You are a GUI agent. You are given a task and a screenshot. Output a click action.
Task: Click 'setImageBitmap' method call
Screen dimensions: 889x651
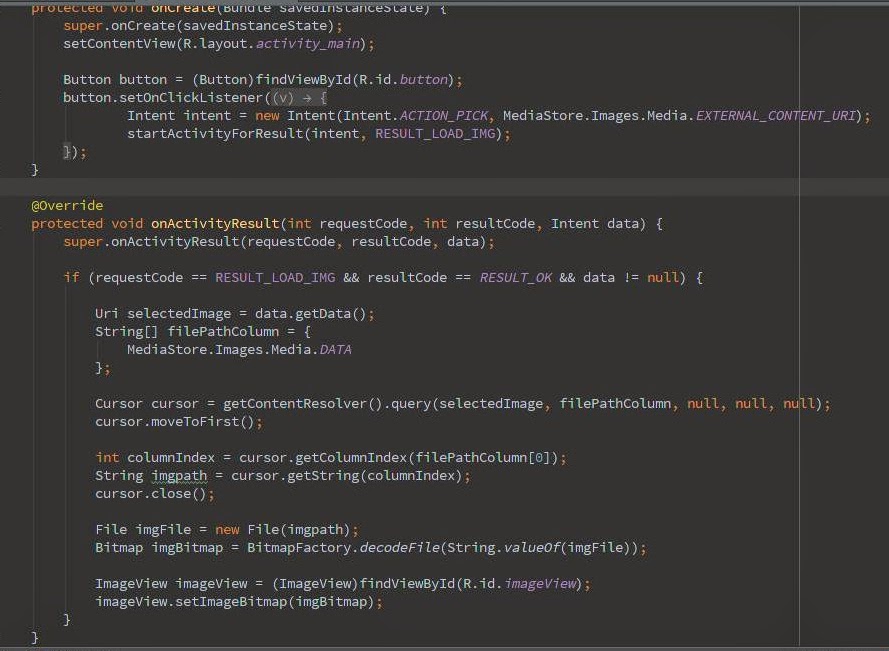pos(231,602)
